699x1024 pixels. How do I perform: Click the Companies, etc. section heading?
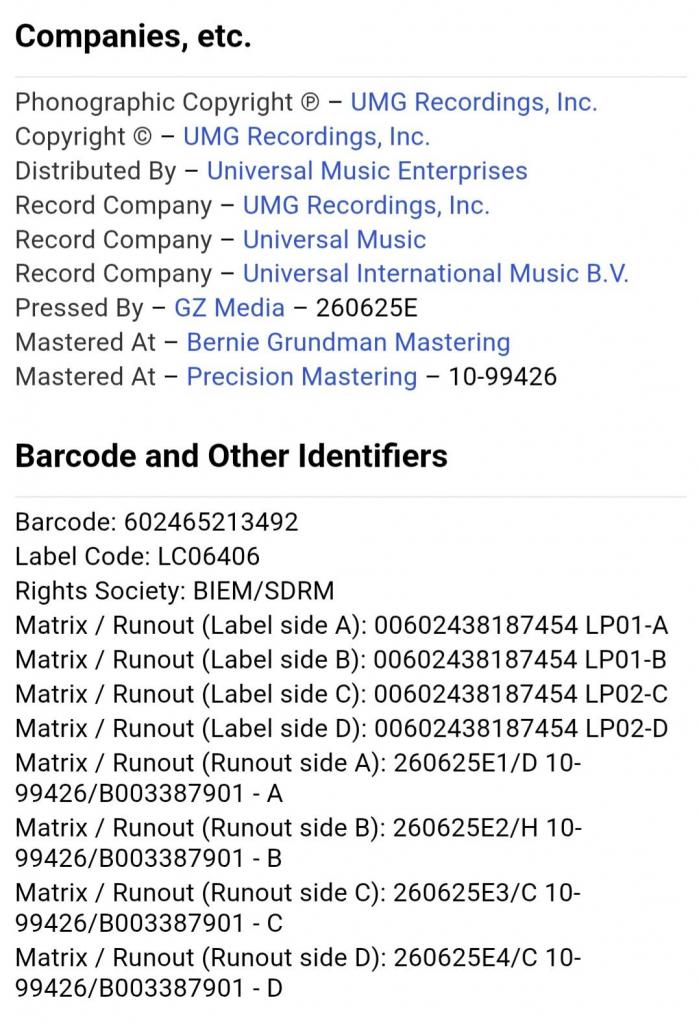(133, 37)
